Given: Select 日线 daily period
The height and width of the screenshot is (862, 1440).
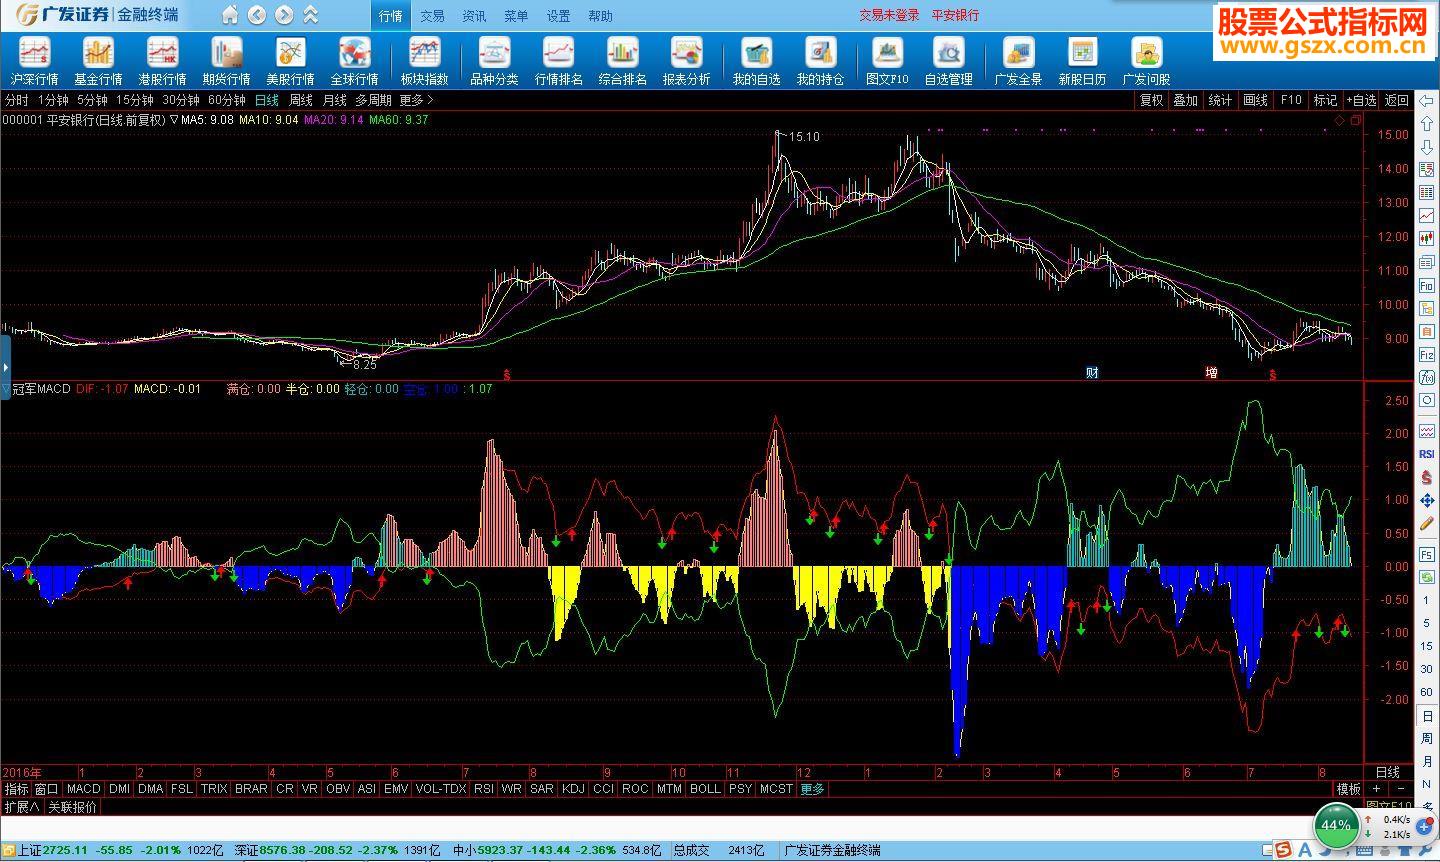Looking at the screenshot, I should pos(267,100).
